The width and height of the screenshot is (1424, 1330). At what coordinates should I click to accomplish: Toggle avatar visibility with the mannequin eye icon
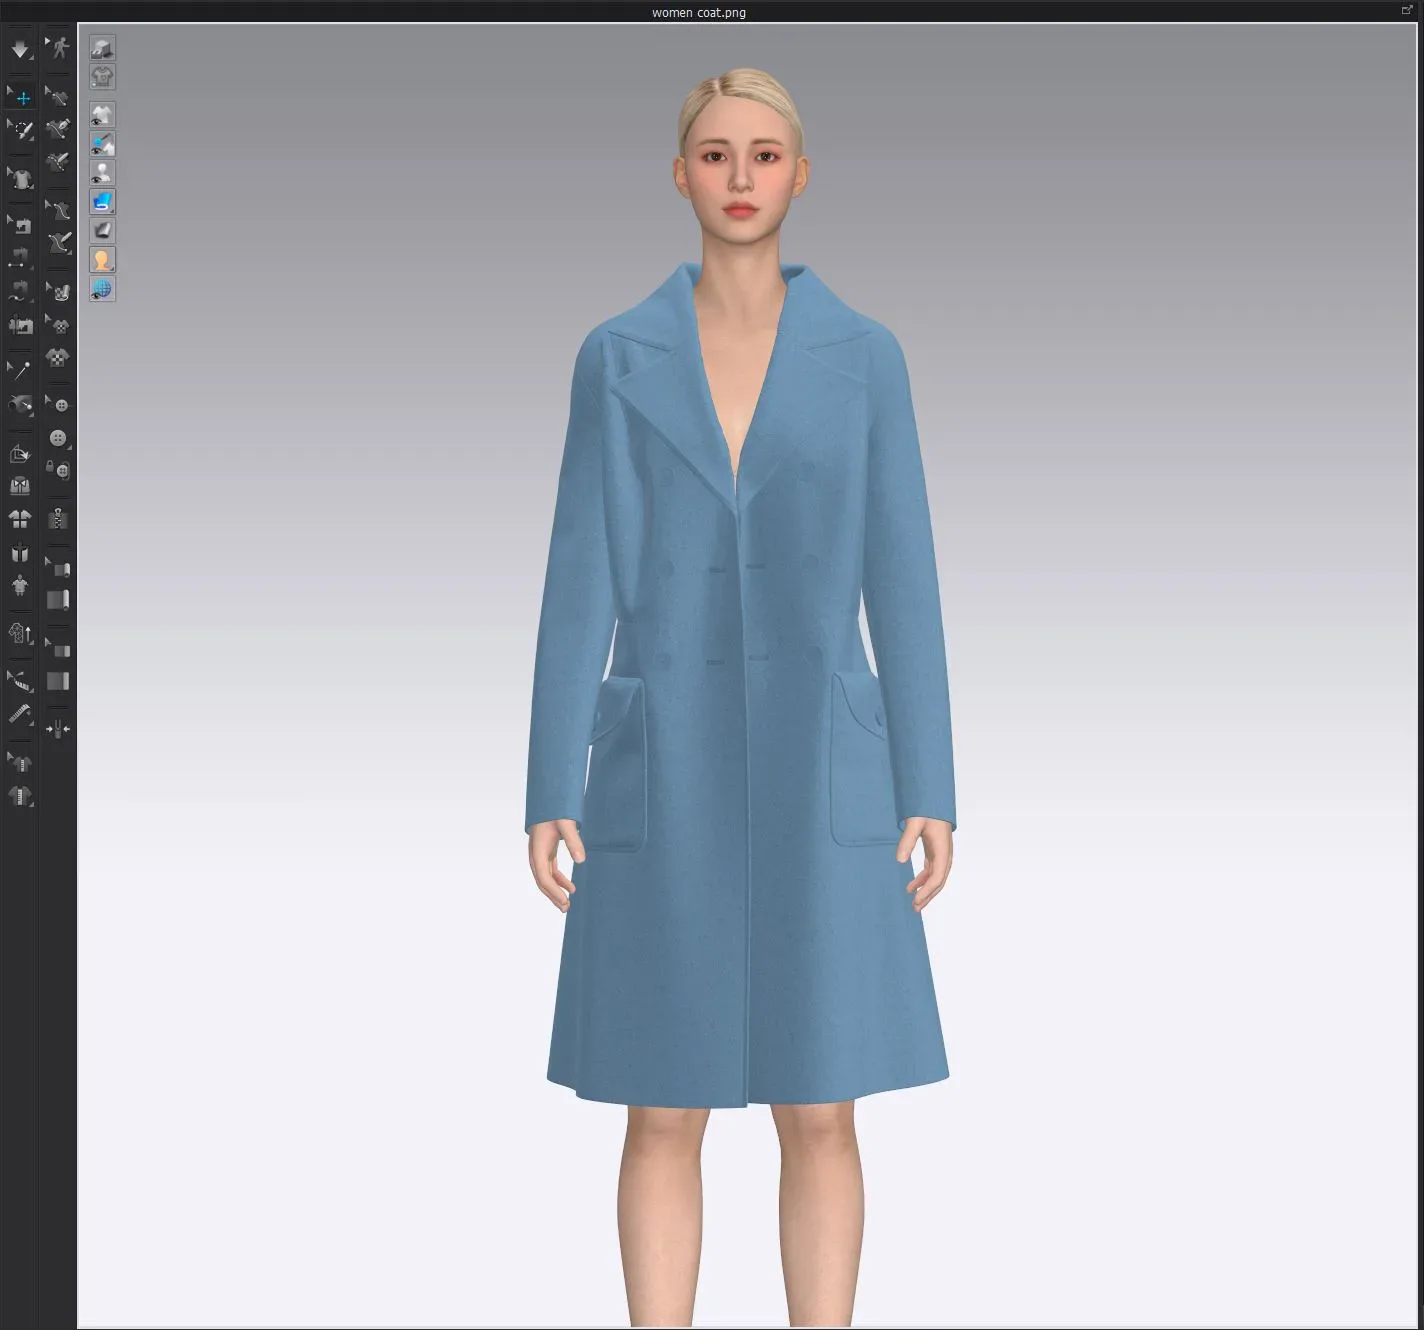102,172
